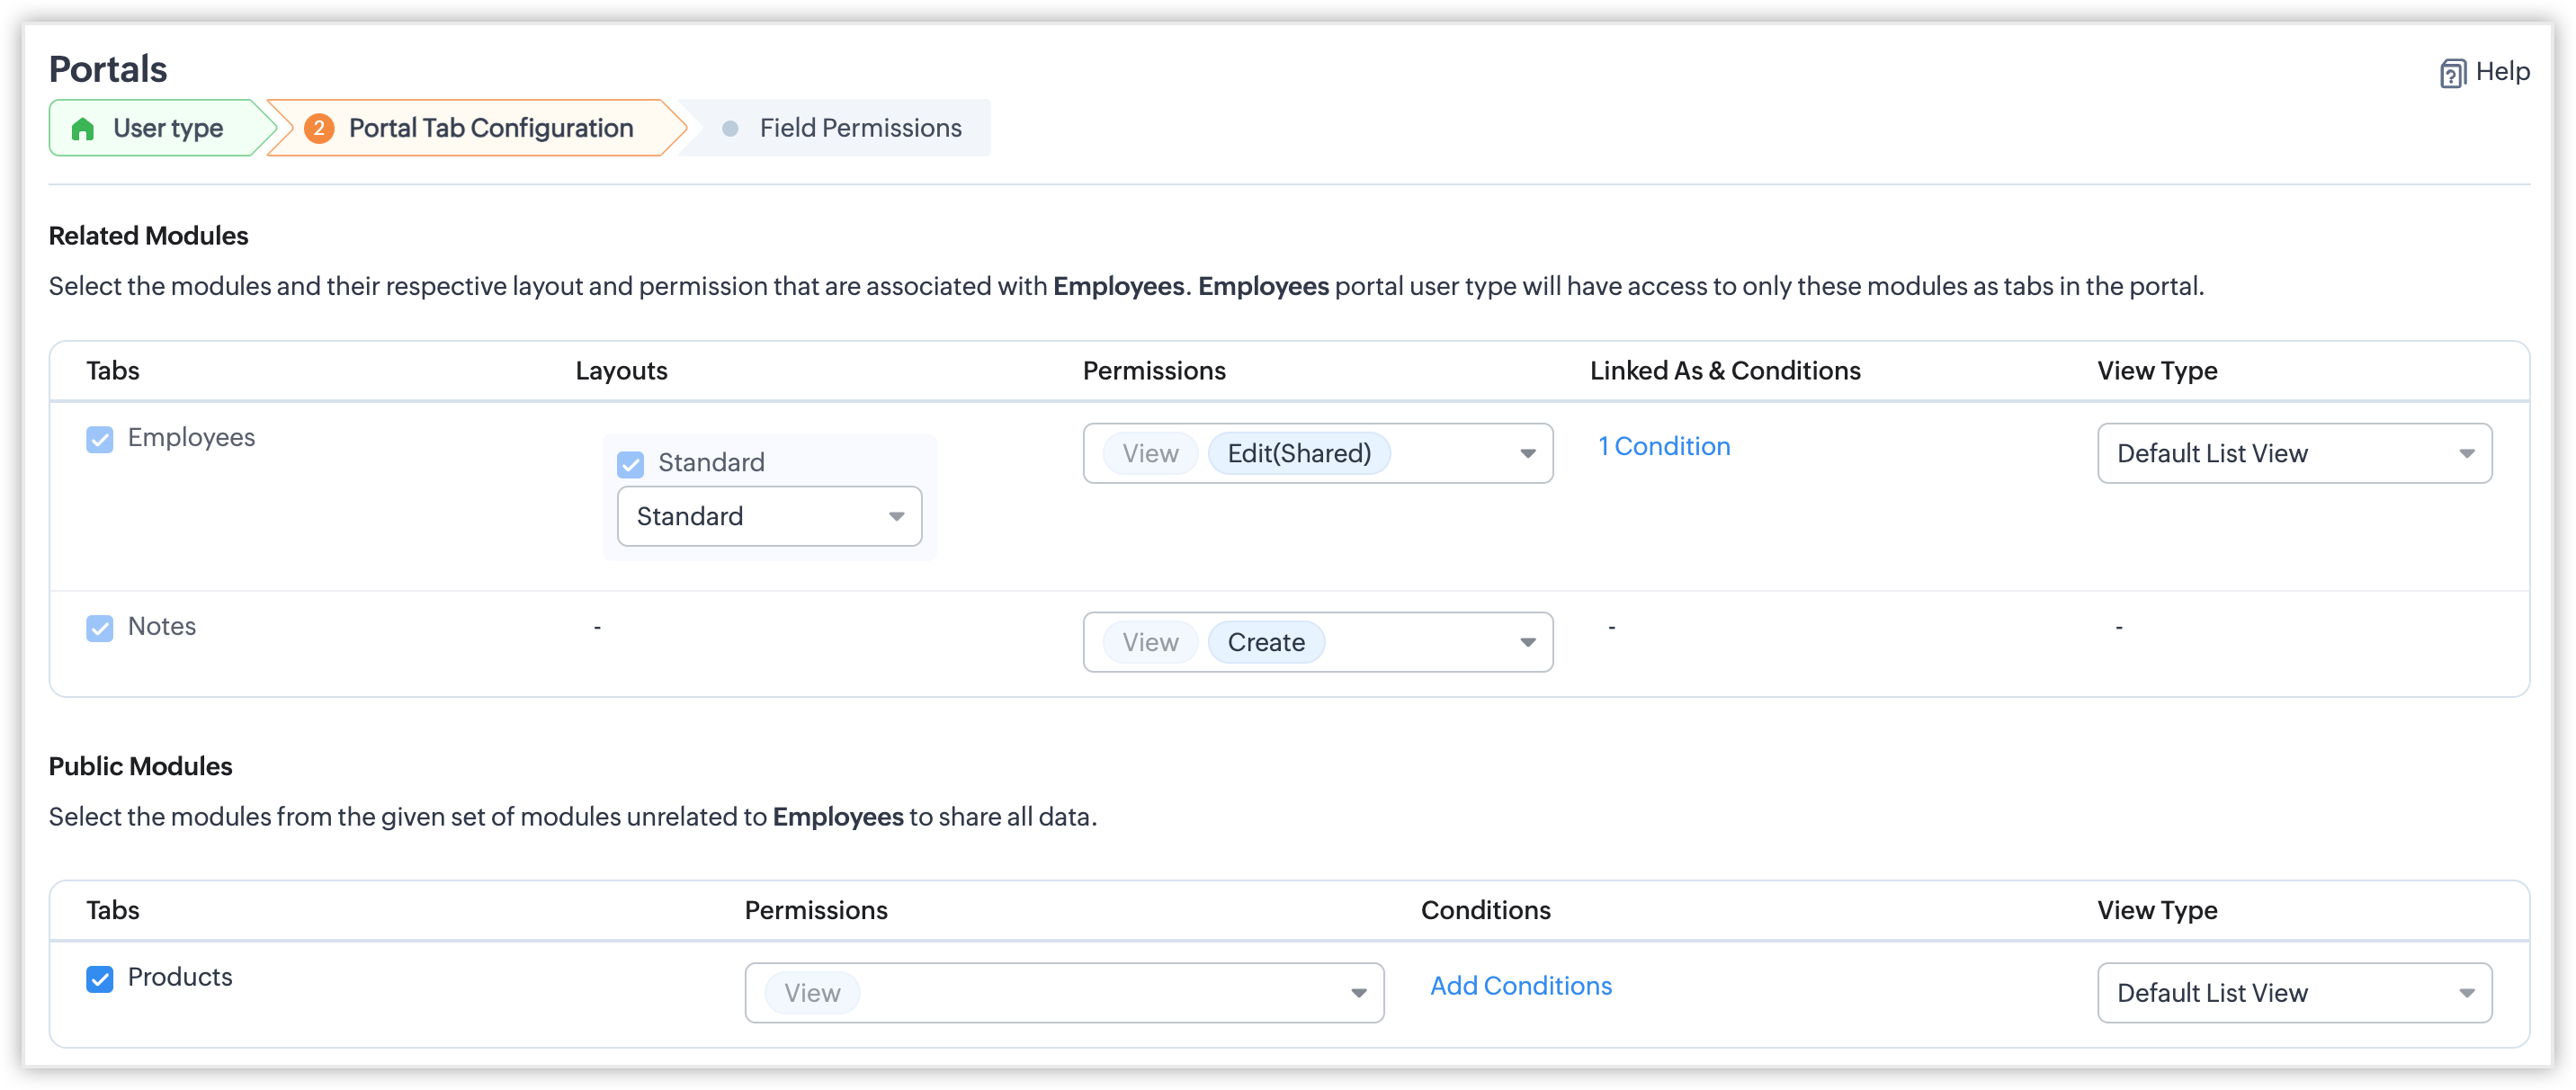This screenshot has width=2576, height=1090.
Task: Click the Help document icon
Action: tap(2452, 73)
